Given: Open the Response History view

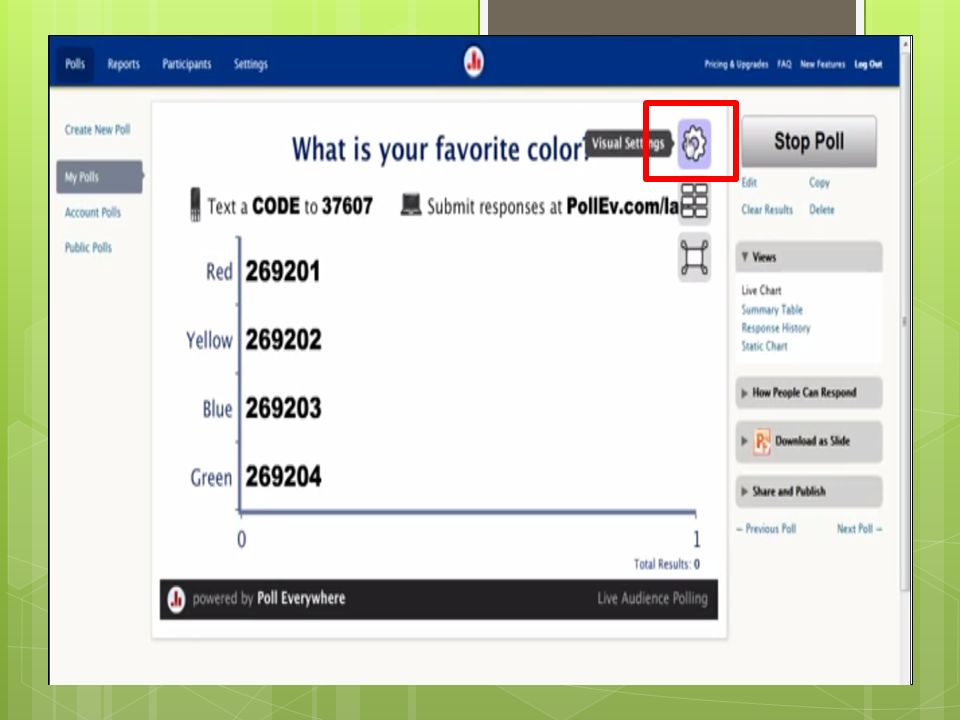Looking at the screenshot, I should coord(775,328).
